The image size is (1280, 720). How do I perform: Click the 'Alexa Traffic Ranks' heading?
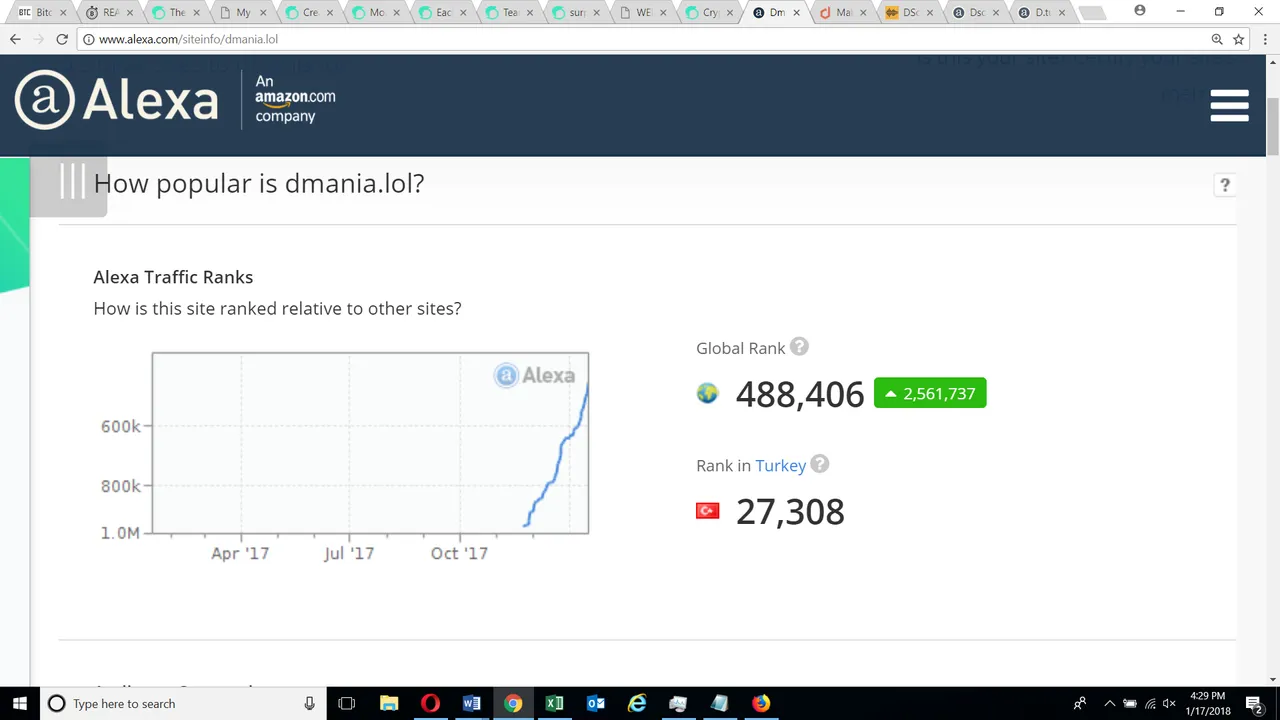pos(173,277)
